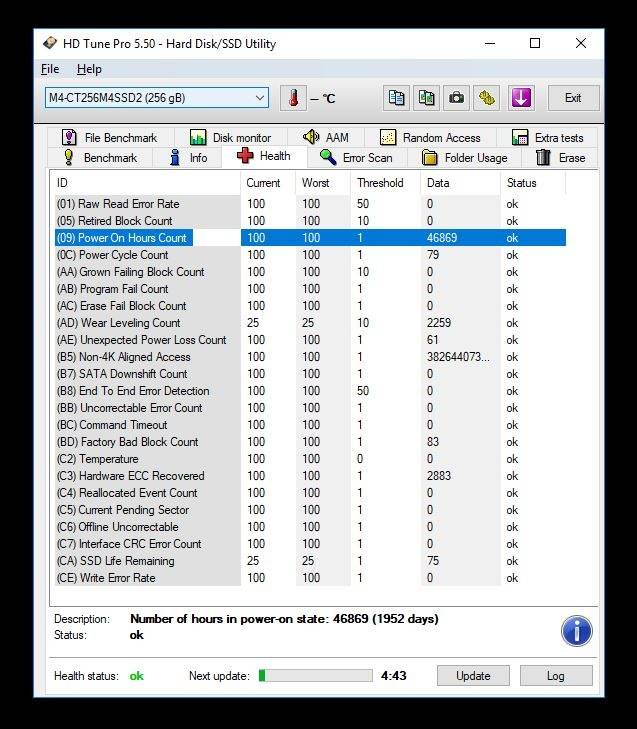637x729 pixels.
Task: Open options via the yellow gears icon
Action: tap(487, 98)
